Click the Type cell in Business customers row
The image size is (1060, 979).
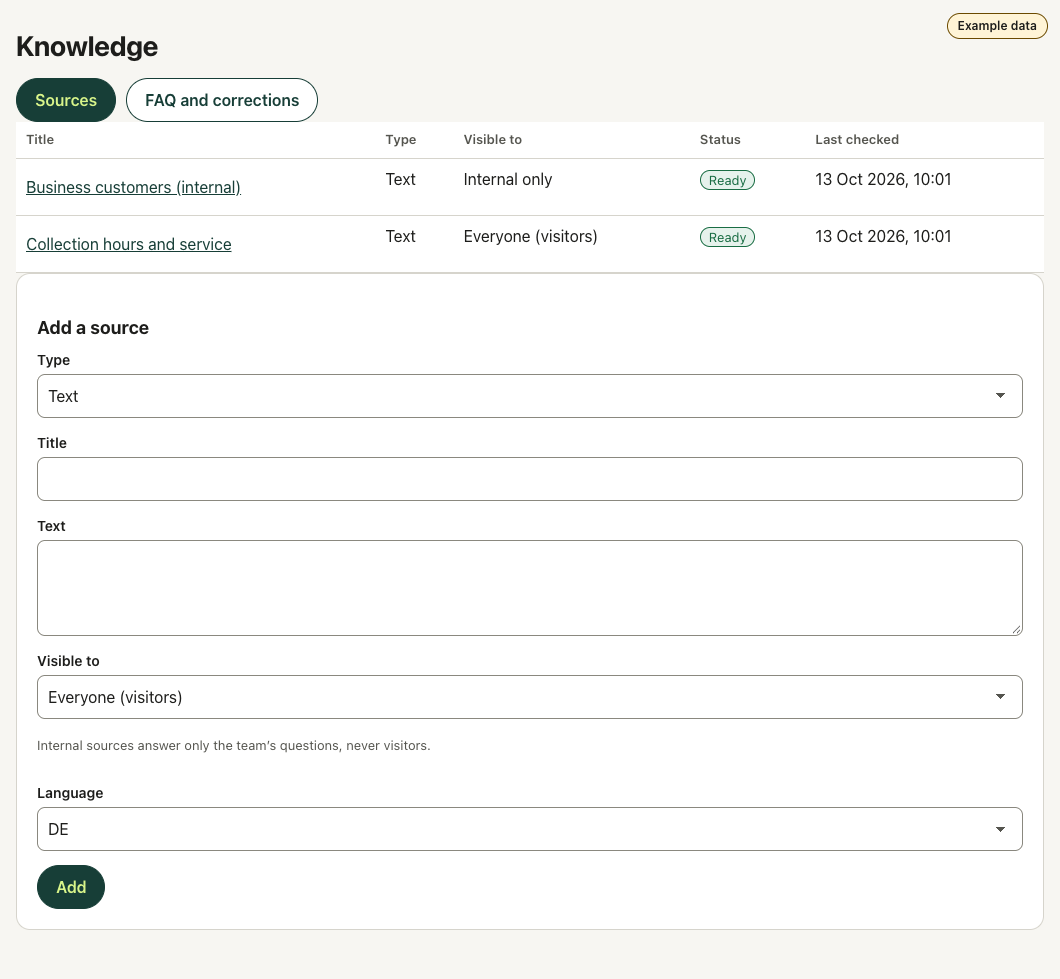[400, 179]
